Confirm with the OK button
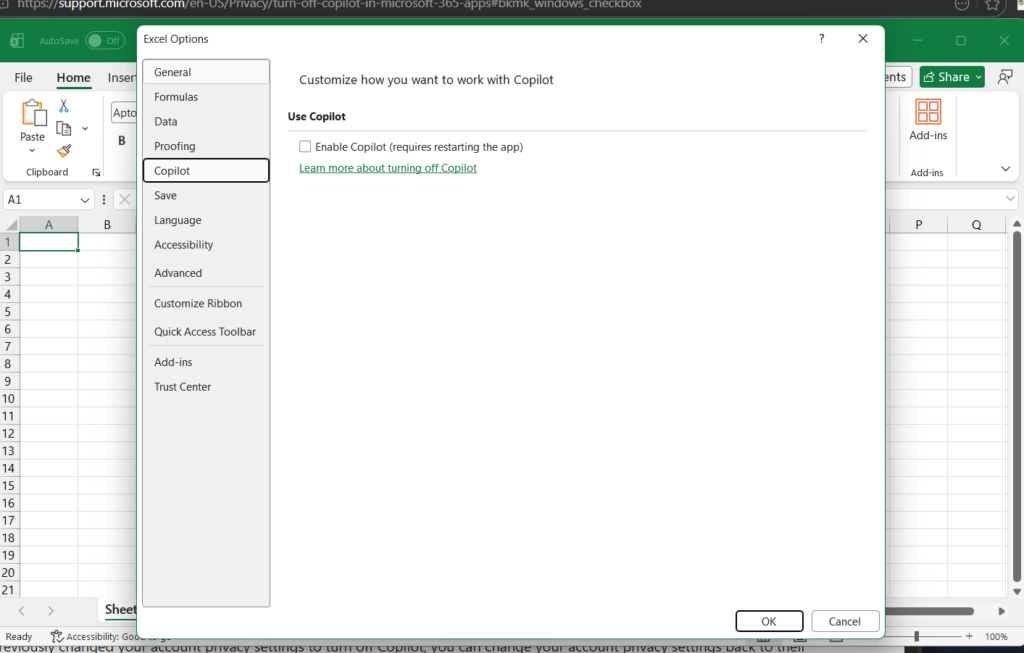The height and width of the screenshot is (653, 1024). point(769,621)
